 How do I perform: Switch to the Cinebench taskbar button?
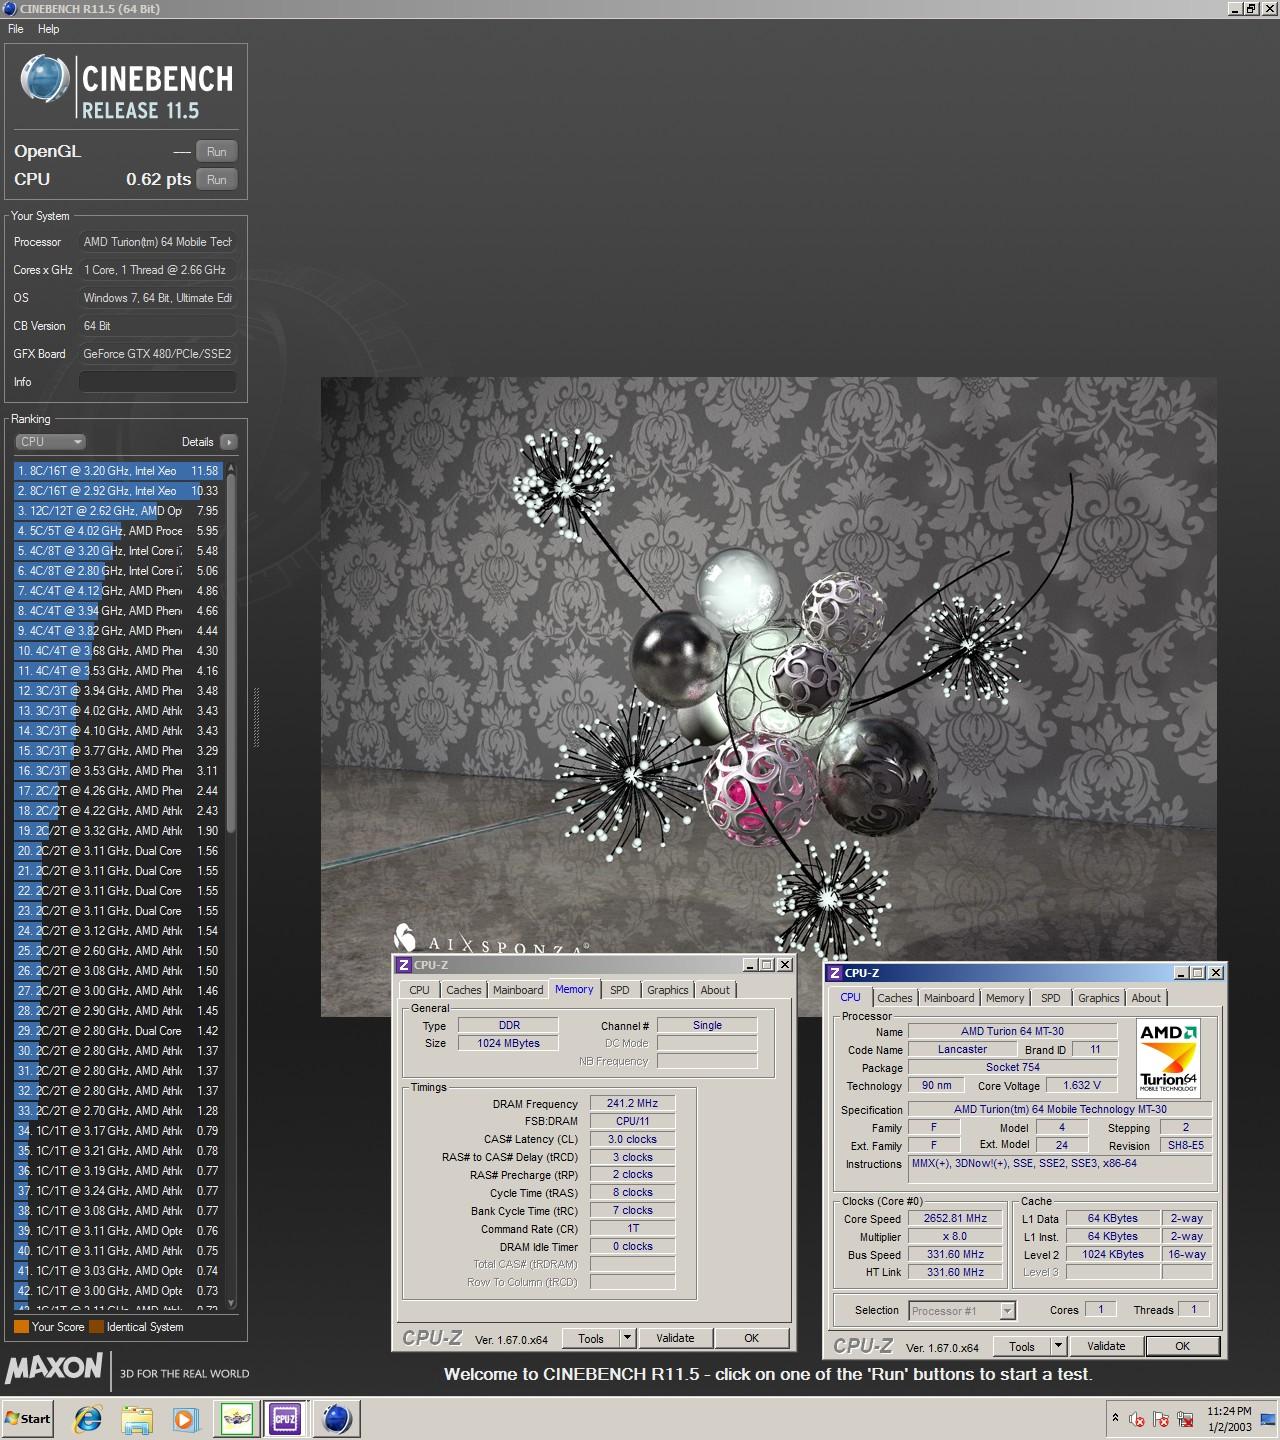tap(337, 1418)
